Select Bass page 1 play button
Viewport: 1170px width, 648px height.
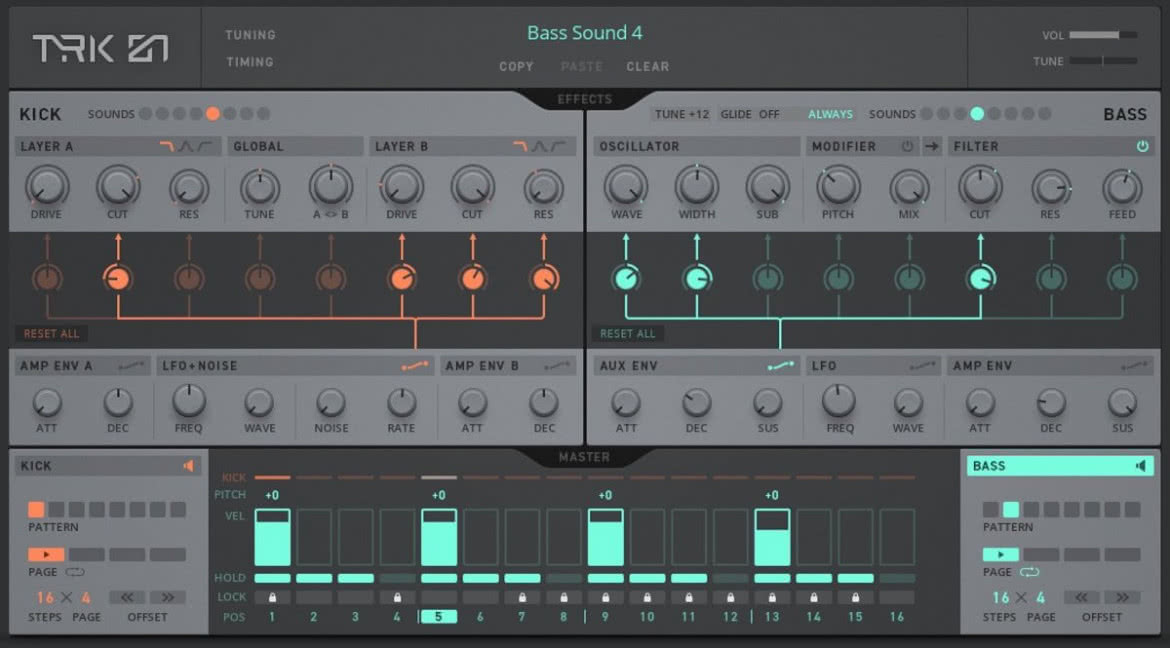(x=1001, y=555)
